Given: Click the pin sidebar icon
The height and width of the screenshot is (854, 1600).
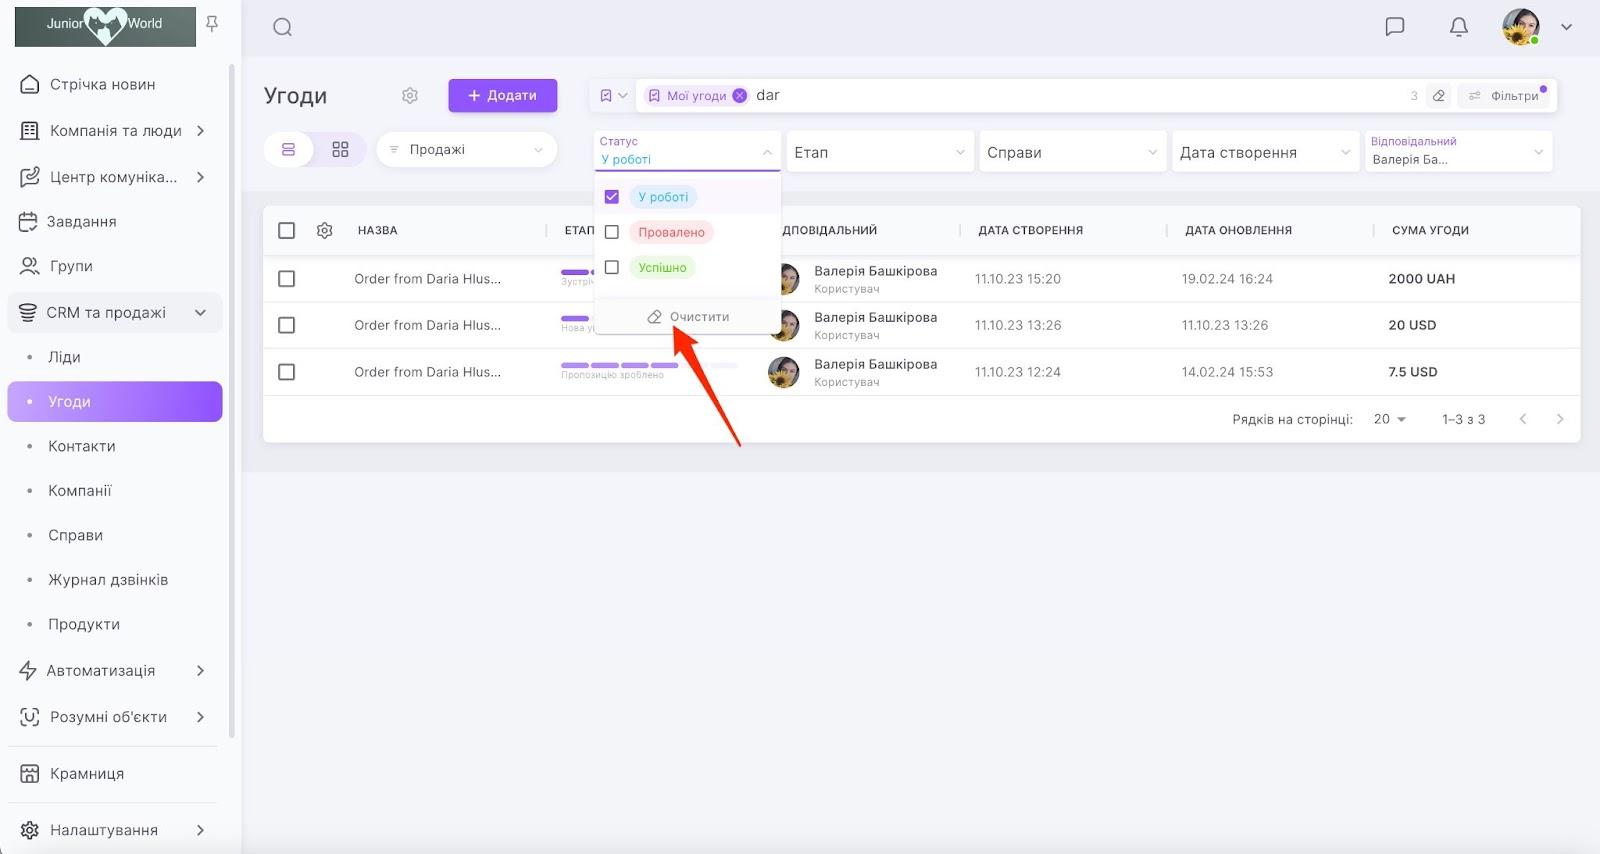Looking at the screenshot, I should [212, 24].
